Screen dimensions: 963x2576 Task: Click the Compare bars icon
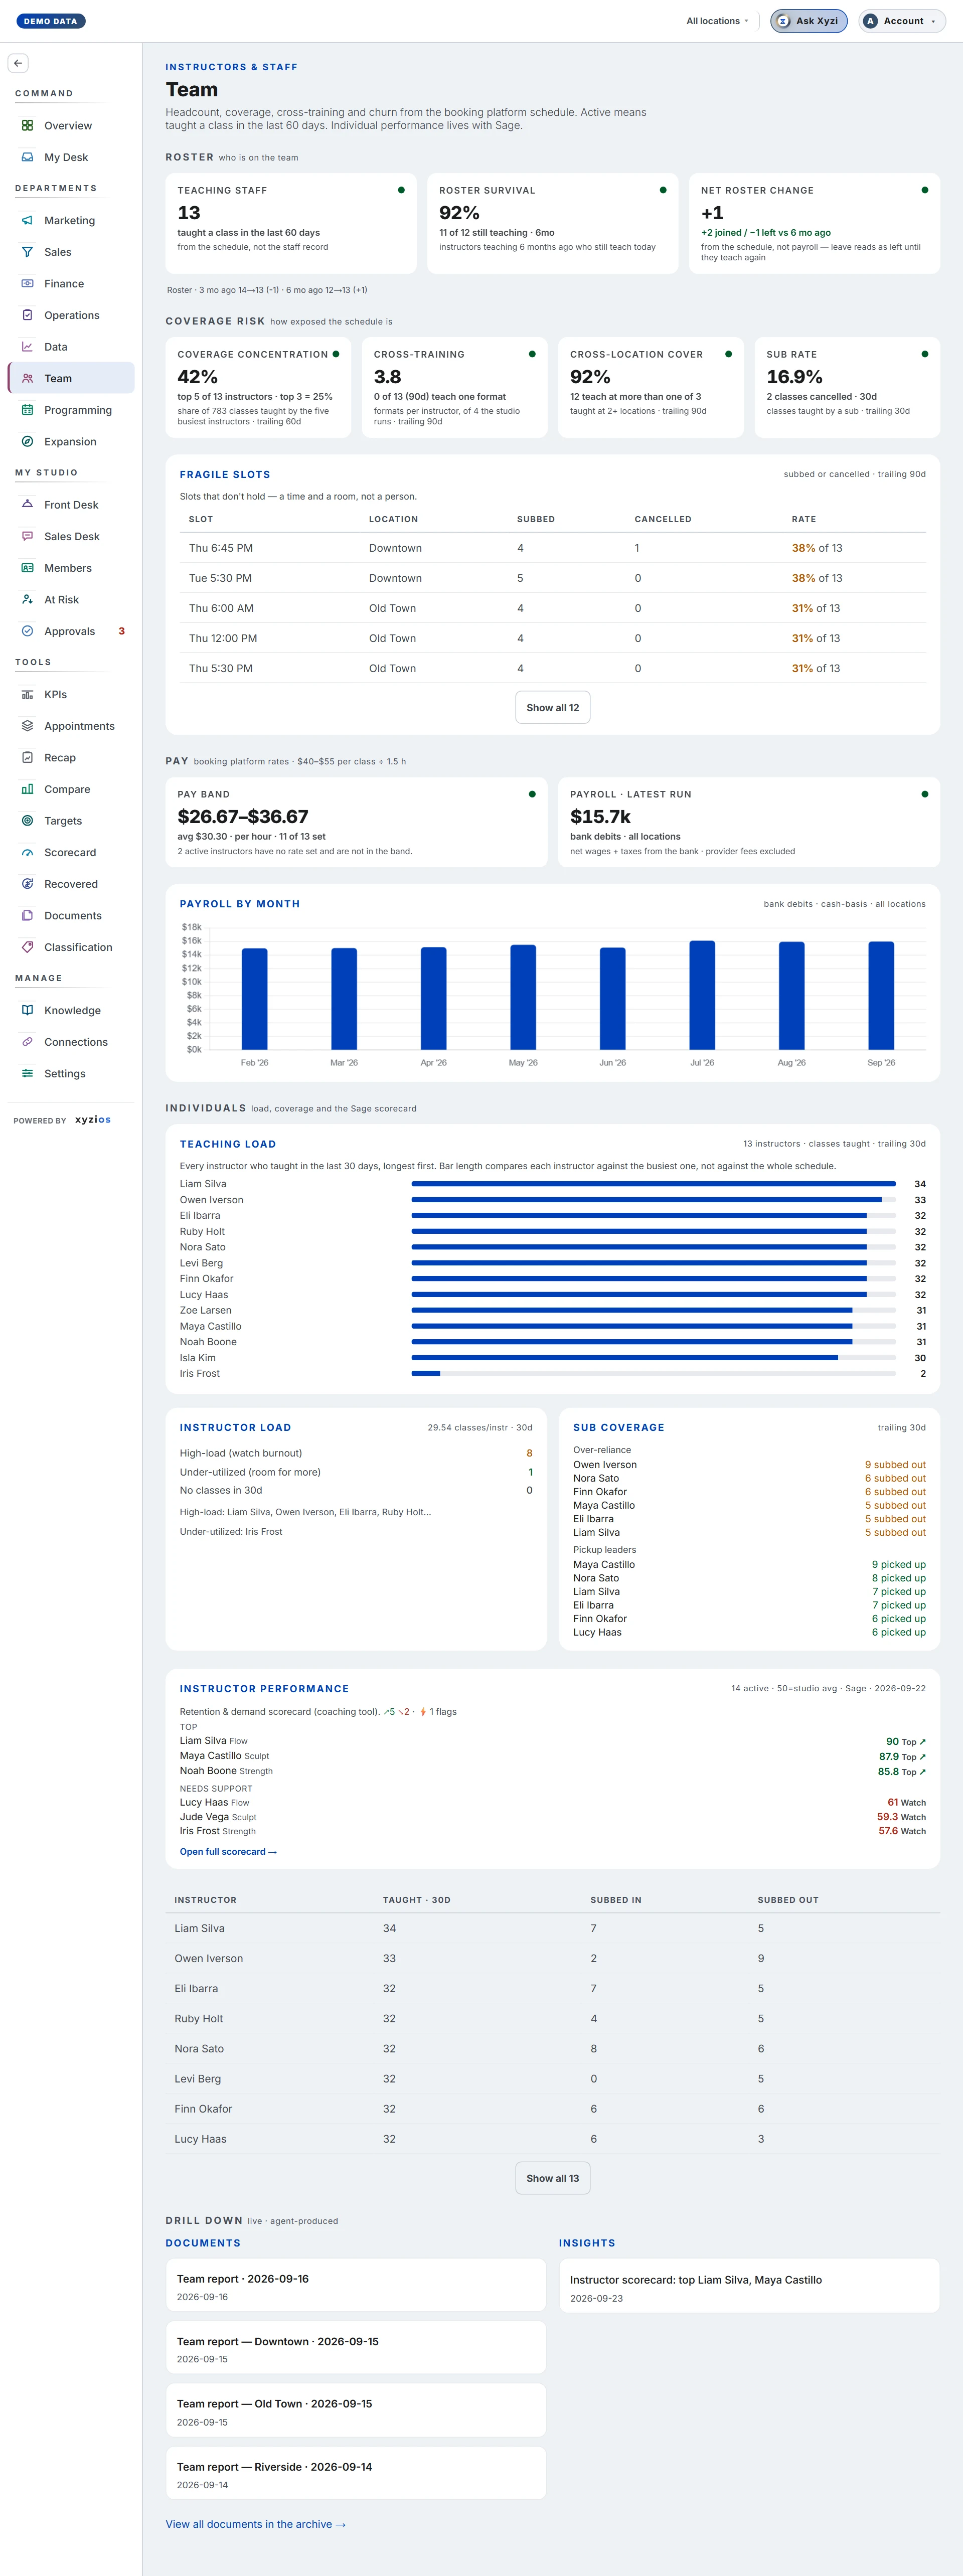coord(27,789)
